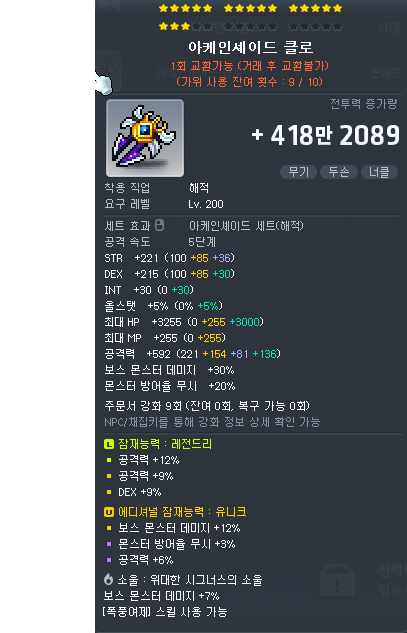Click the 공격력 +12% potential line

point(149,460)
